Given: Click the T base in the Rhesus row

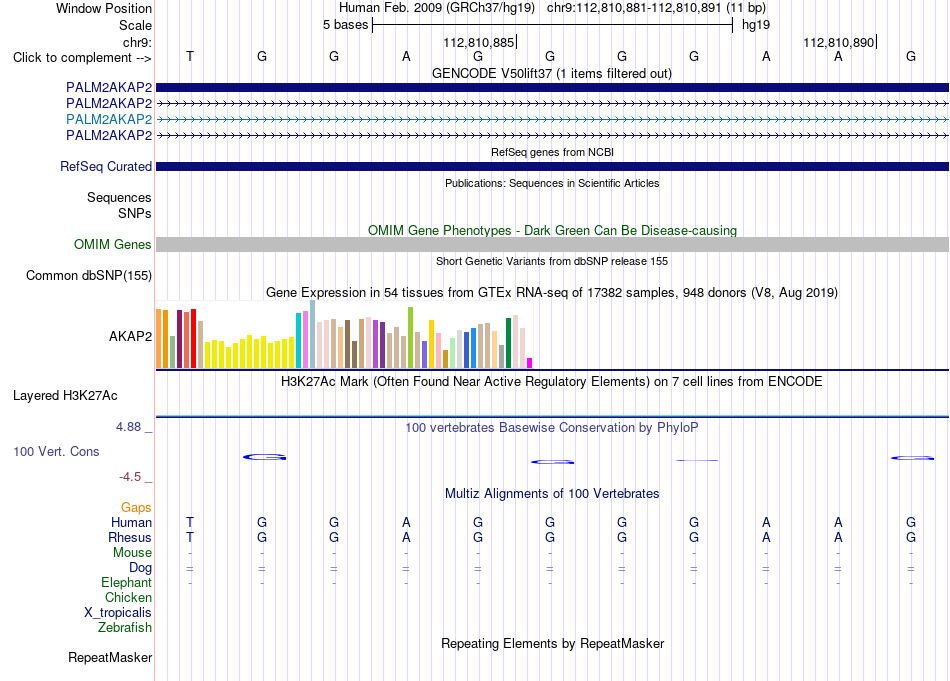Looking at the screenshot, I should click(190, 537).
